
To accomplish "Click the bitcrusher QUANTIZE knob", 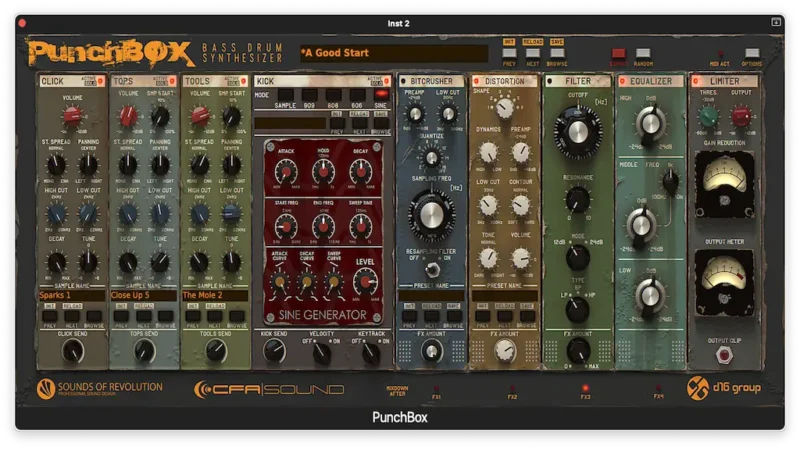I will pyautogui.click(x=432, y=158).
